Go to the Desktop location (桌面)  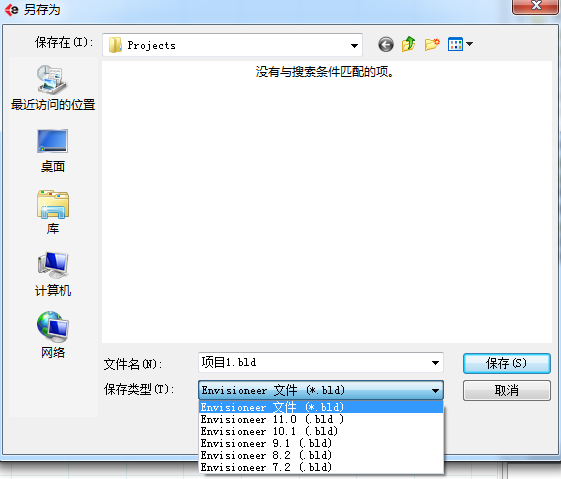(53, 151)
